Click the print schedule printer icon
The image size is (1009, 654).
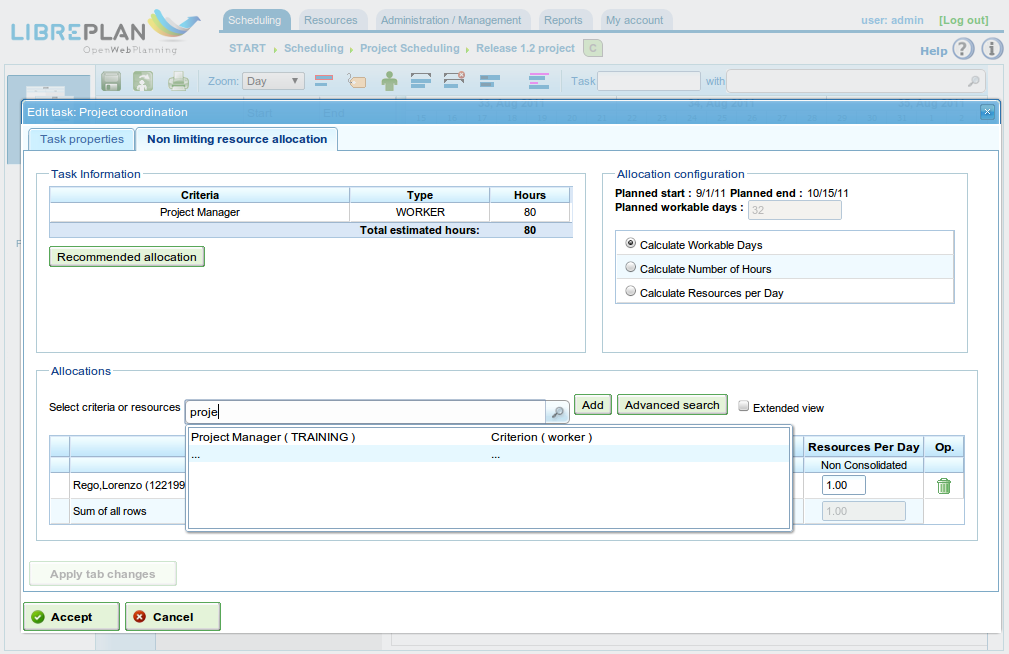178,81
